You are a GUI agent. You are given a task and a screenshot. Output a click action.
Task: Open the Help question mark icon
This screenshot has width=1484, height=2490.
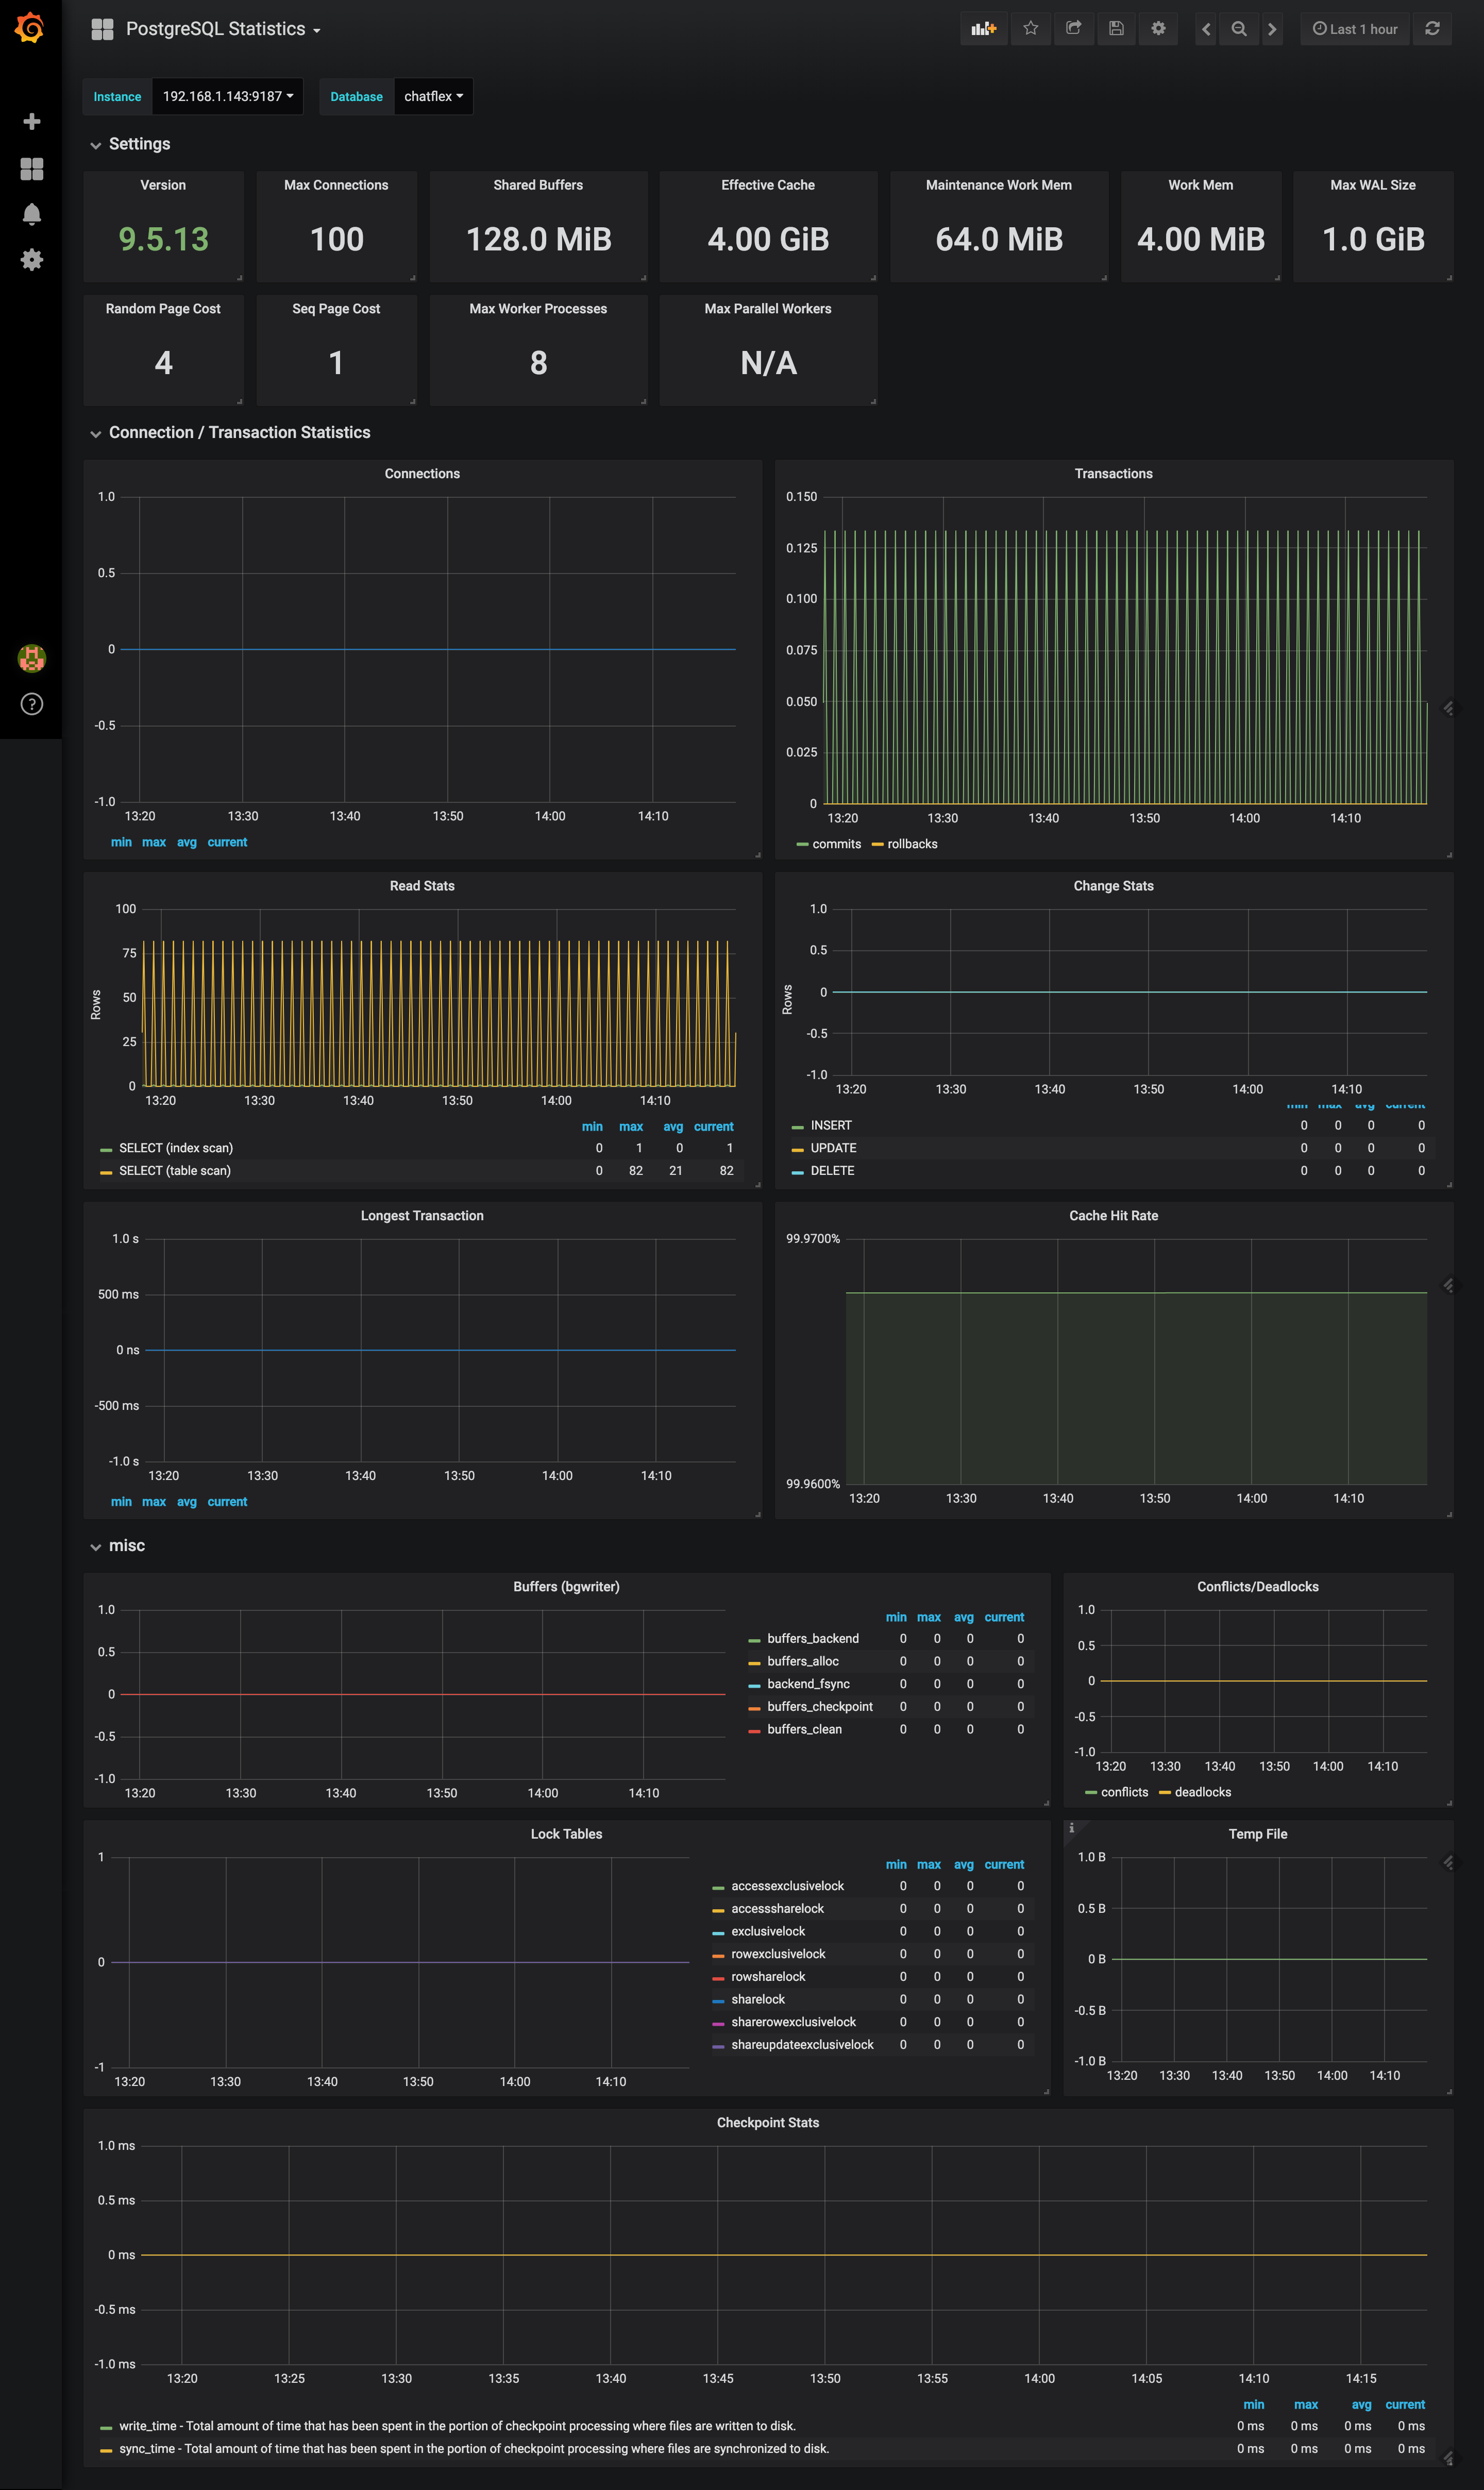point(31,704)
